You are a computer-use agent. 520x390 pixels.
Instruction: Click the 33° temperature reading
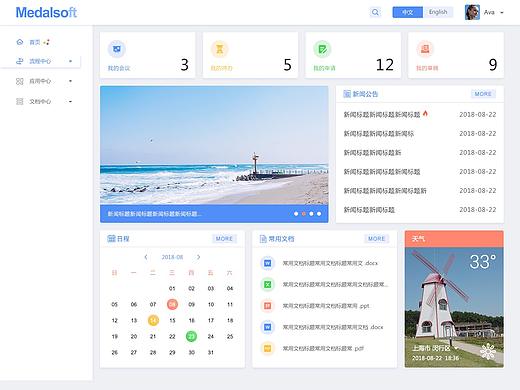point(483,262)
